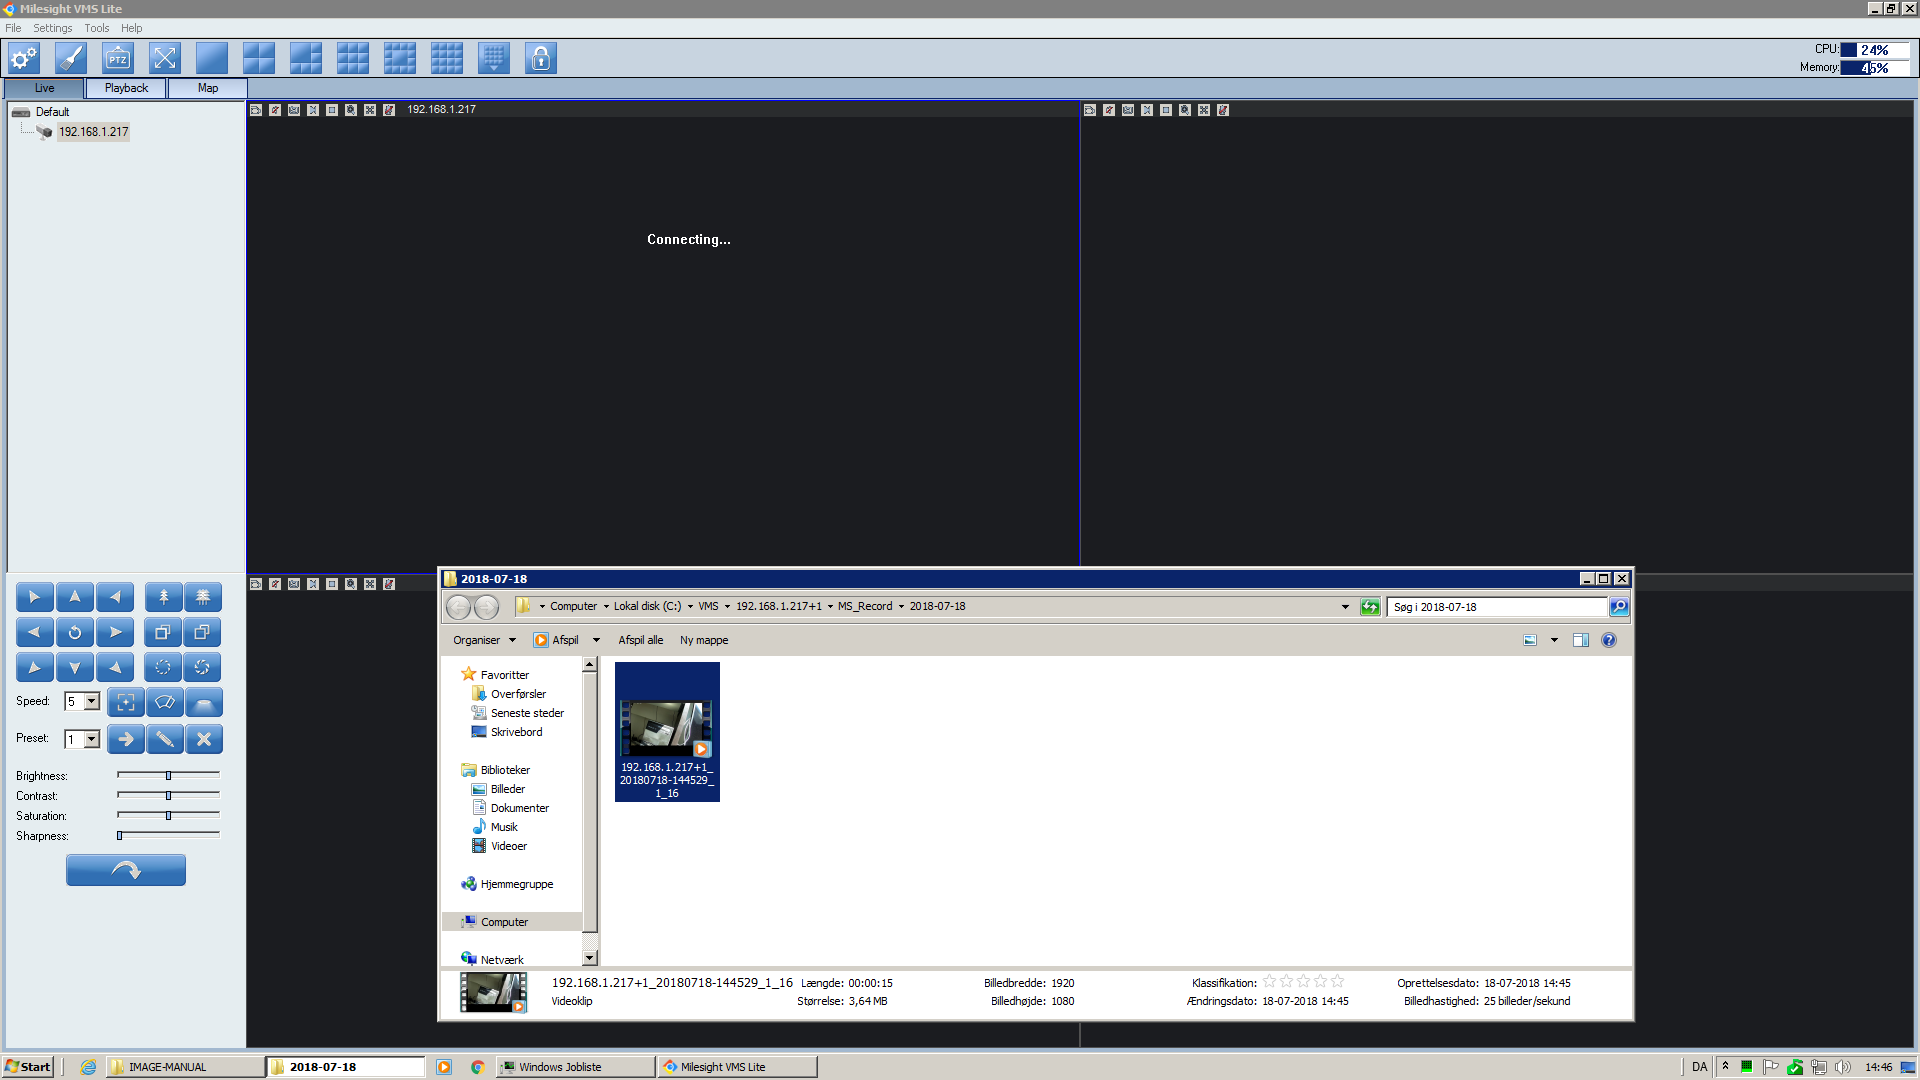Click the brush clear toolbar icon

click(x=71, y=59)
